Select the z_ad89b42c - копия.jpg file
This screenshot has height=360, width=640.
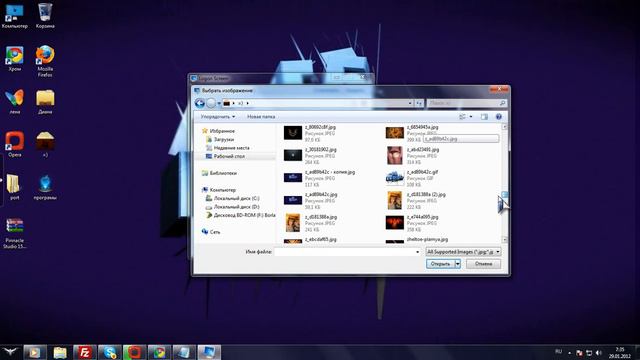[x=320, y=178]
